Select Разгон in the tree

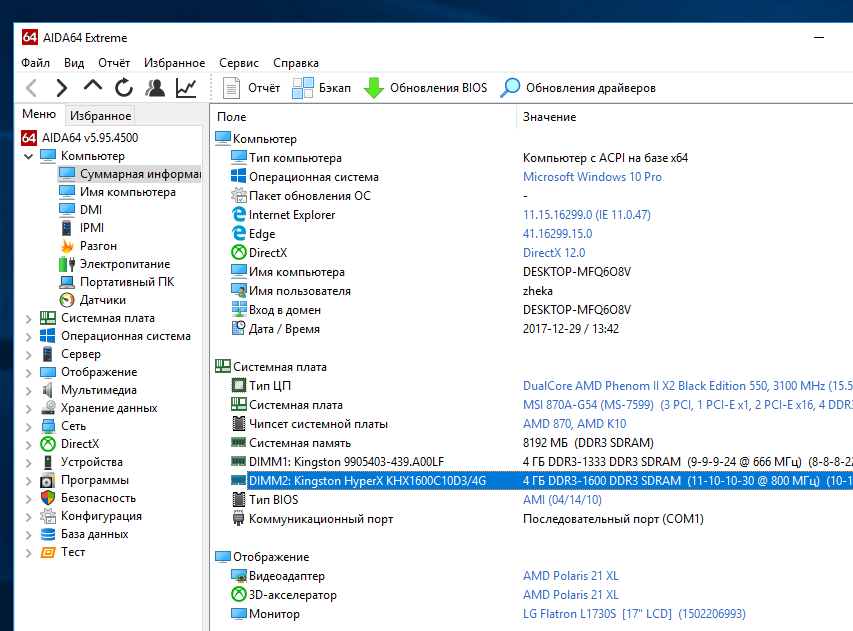click(98, 246)
